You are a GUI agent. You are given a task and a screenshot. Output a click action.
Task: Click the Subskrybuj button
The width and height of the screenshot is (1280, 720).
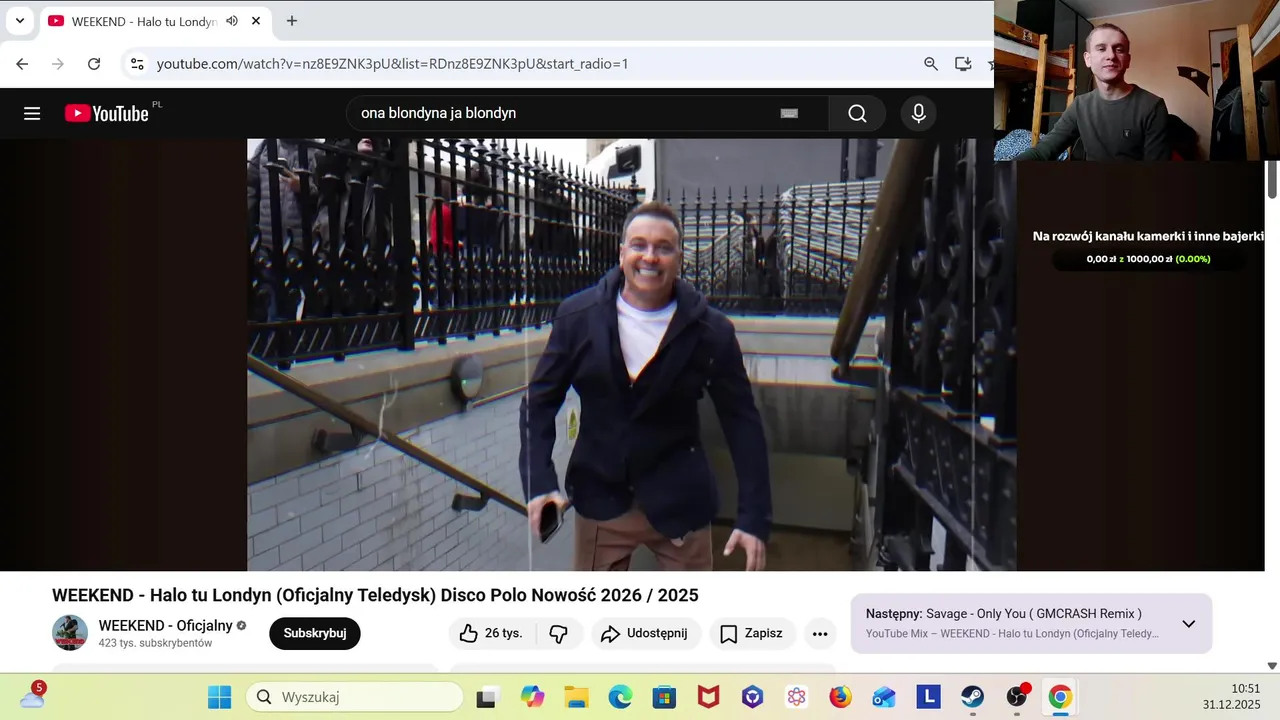pos(315,633)
